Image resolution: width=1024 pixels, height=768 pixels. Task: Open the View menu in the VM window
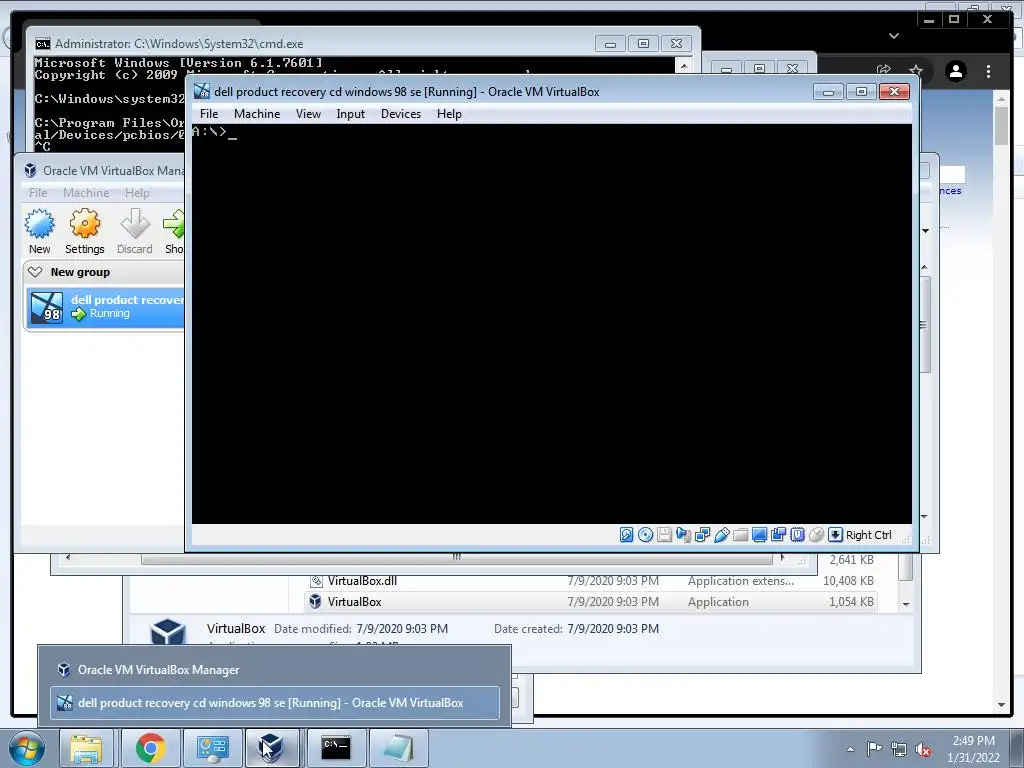(x=308, y=114)
